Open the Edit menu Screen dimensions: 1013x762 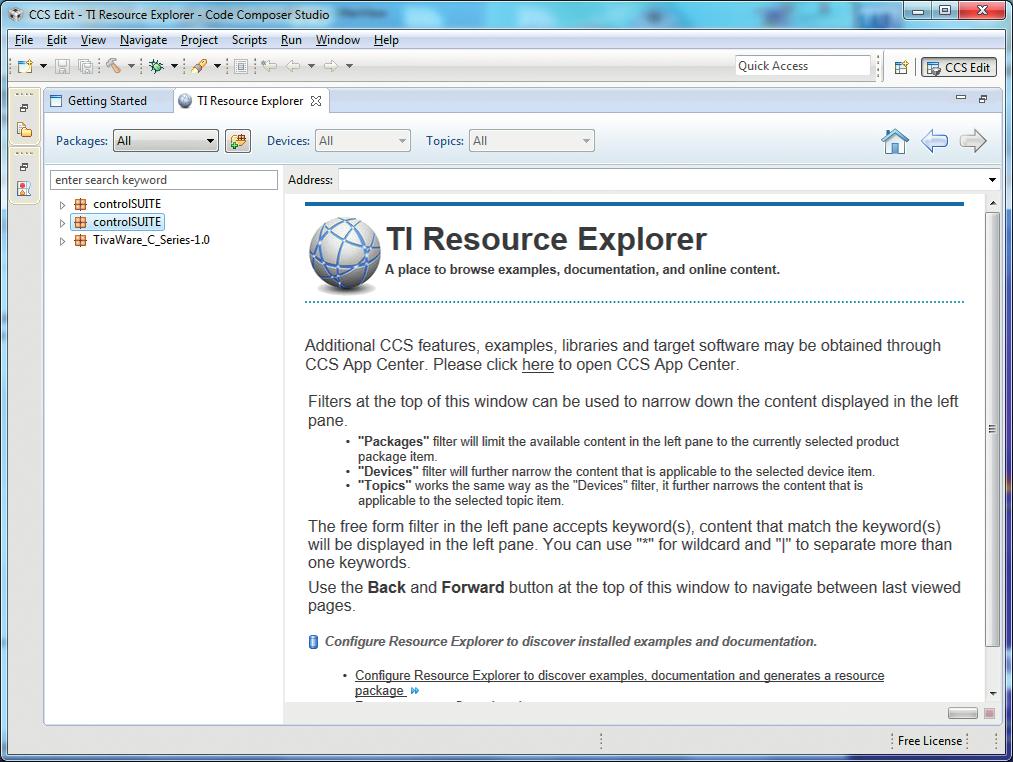57,40
